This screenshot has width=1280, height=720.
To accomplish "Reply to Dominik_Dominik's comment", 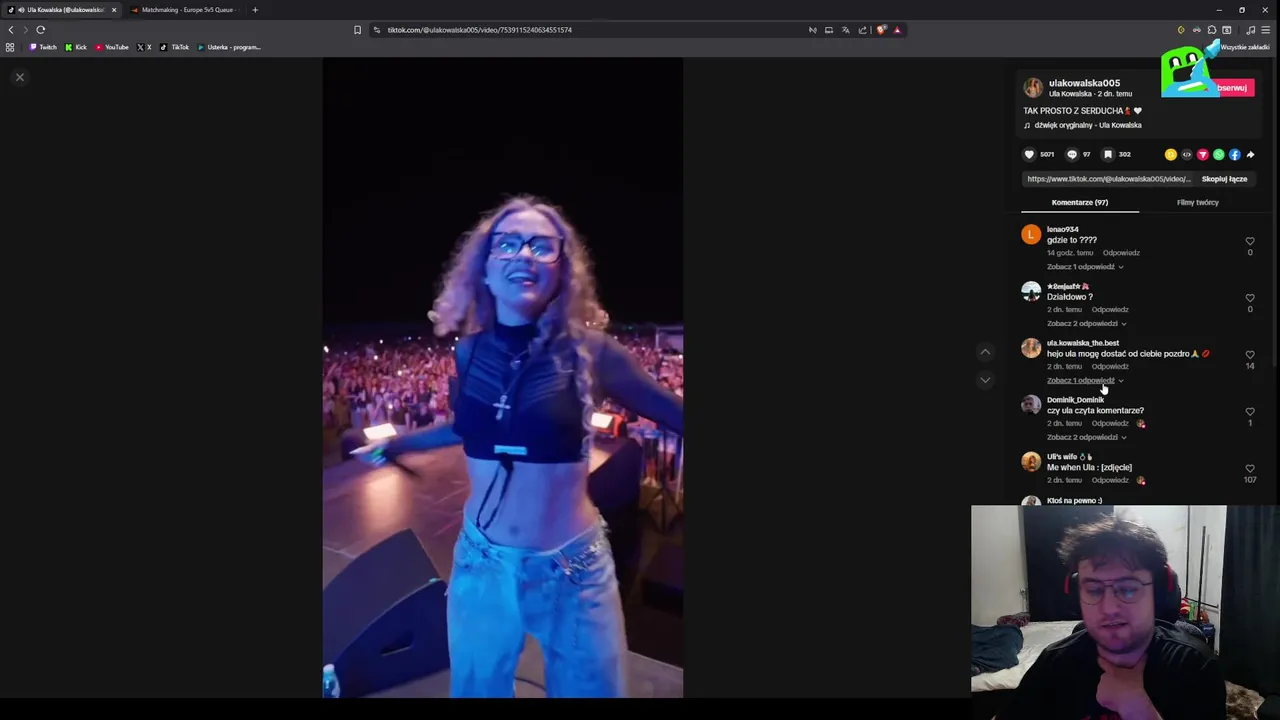I will (x=1110, y=424).
